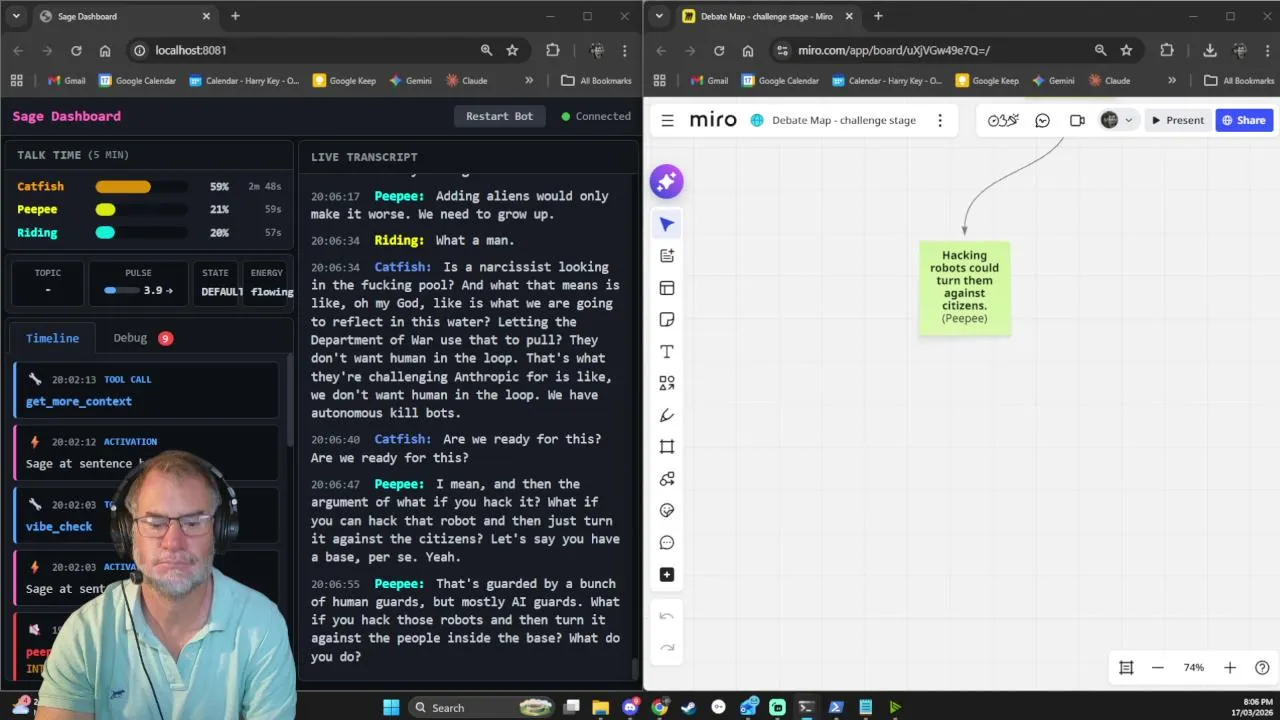The height and width of the screenshot is (720, 1280).
Task: Select the Debate Map Miro browser tab
Action: [769, 16]
